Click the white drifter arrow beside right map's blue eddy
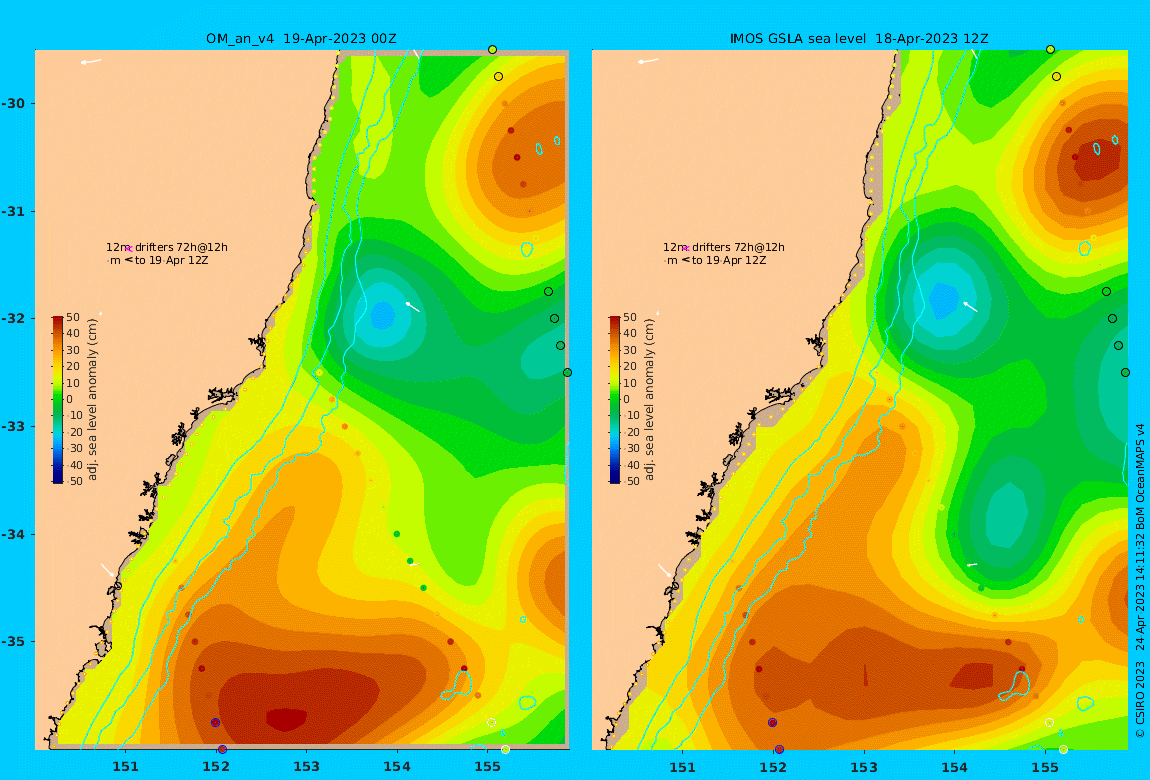 click(970, 306)
